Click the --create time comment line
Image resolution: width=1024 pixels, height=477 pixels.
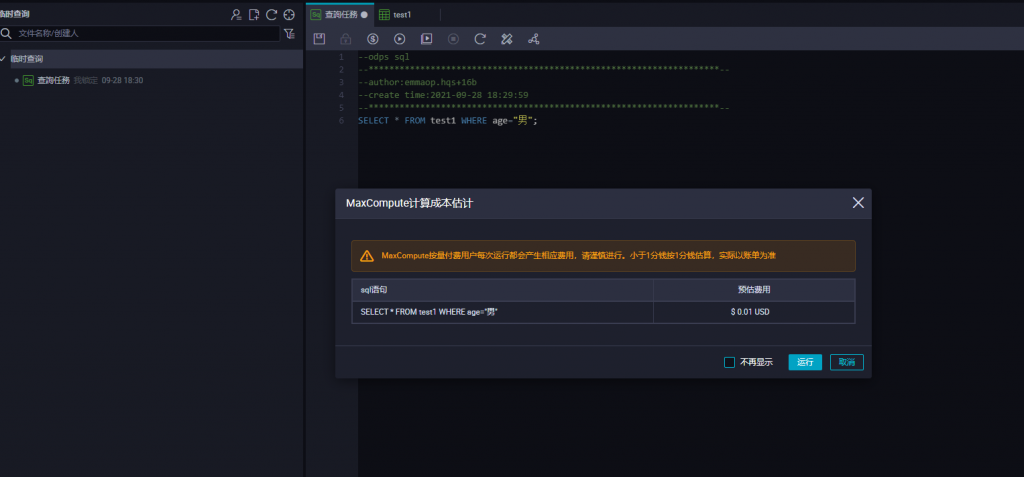tap(443, 95)
